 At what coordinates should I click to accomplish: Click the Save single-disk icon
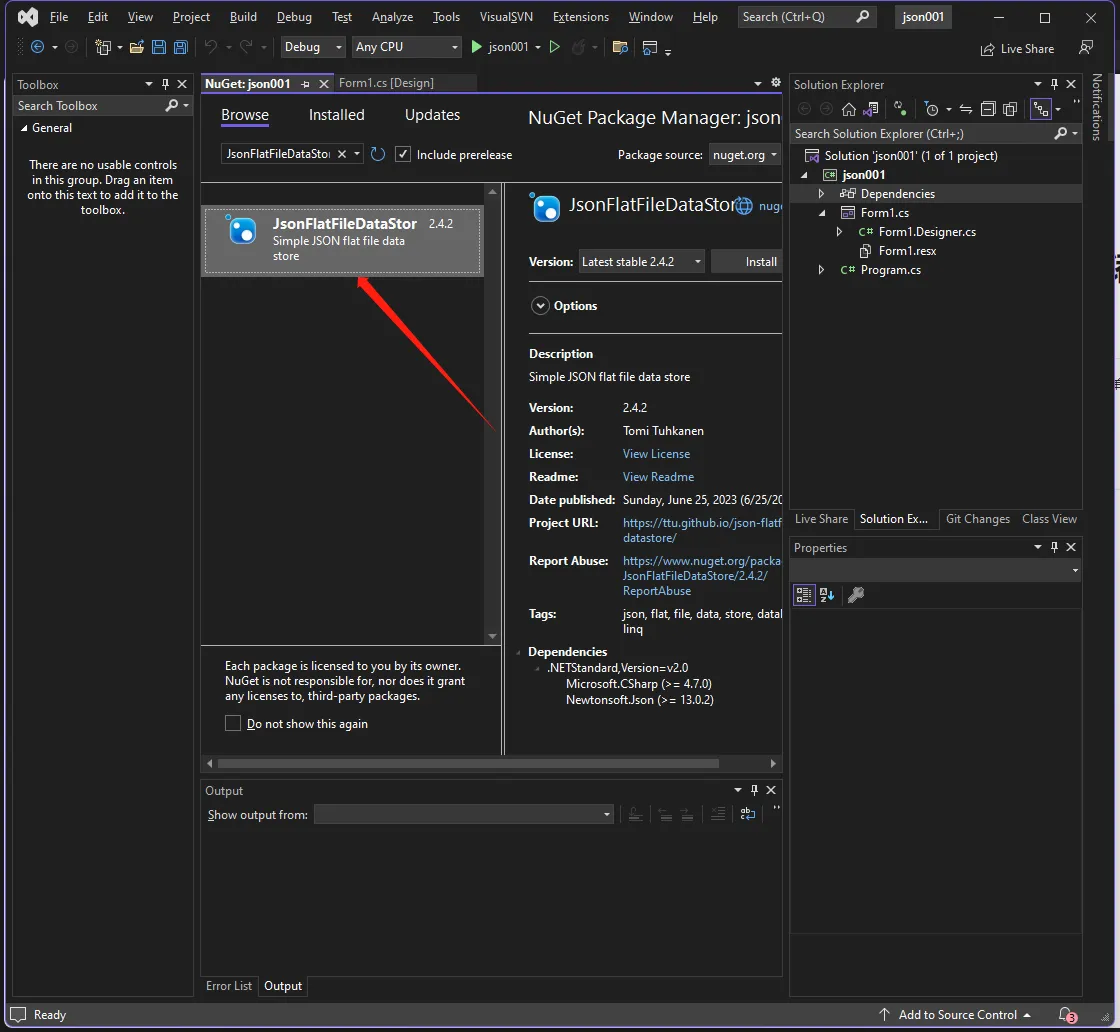click(159, 47)
